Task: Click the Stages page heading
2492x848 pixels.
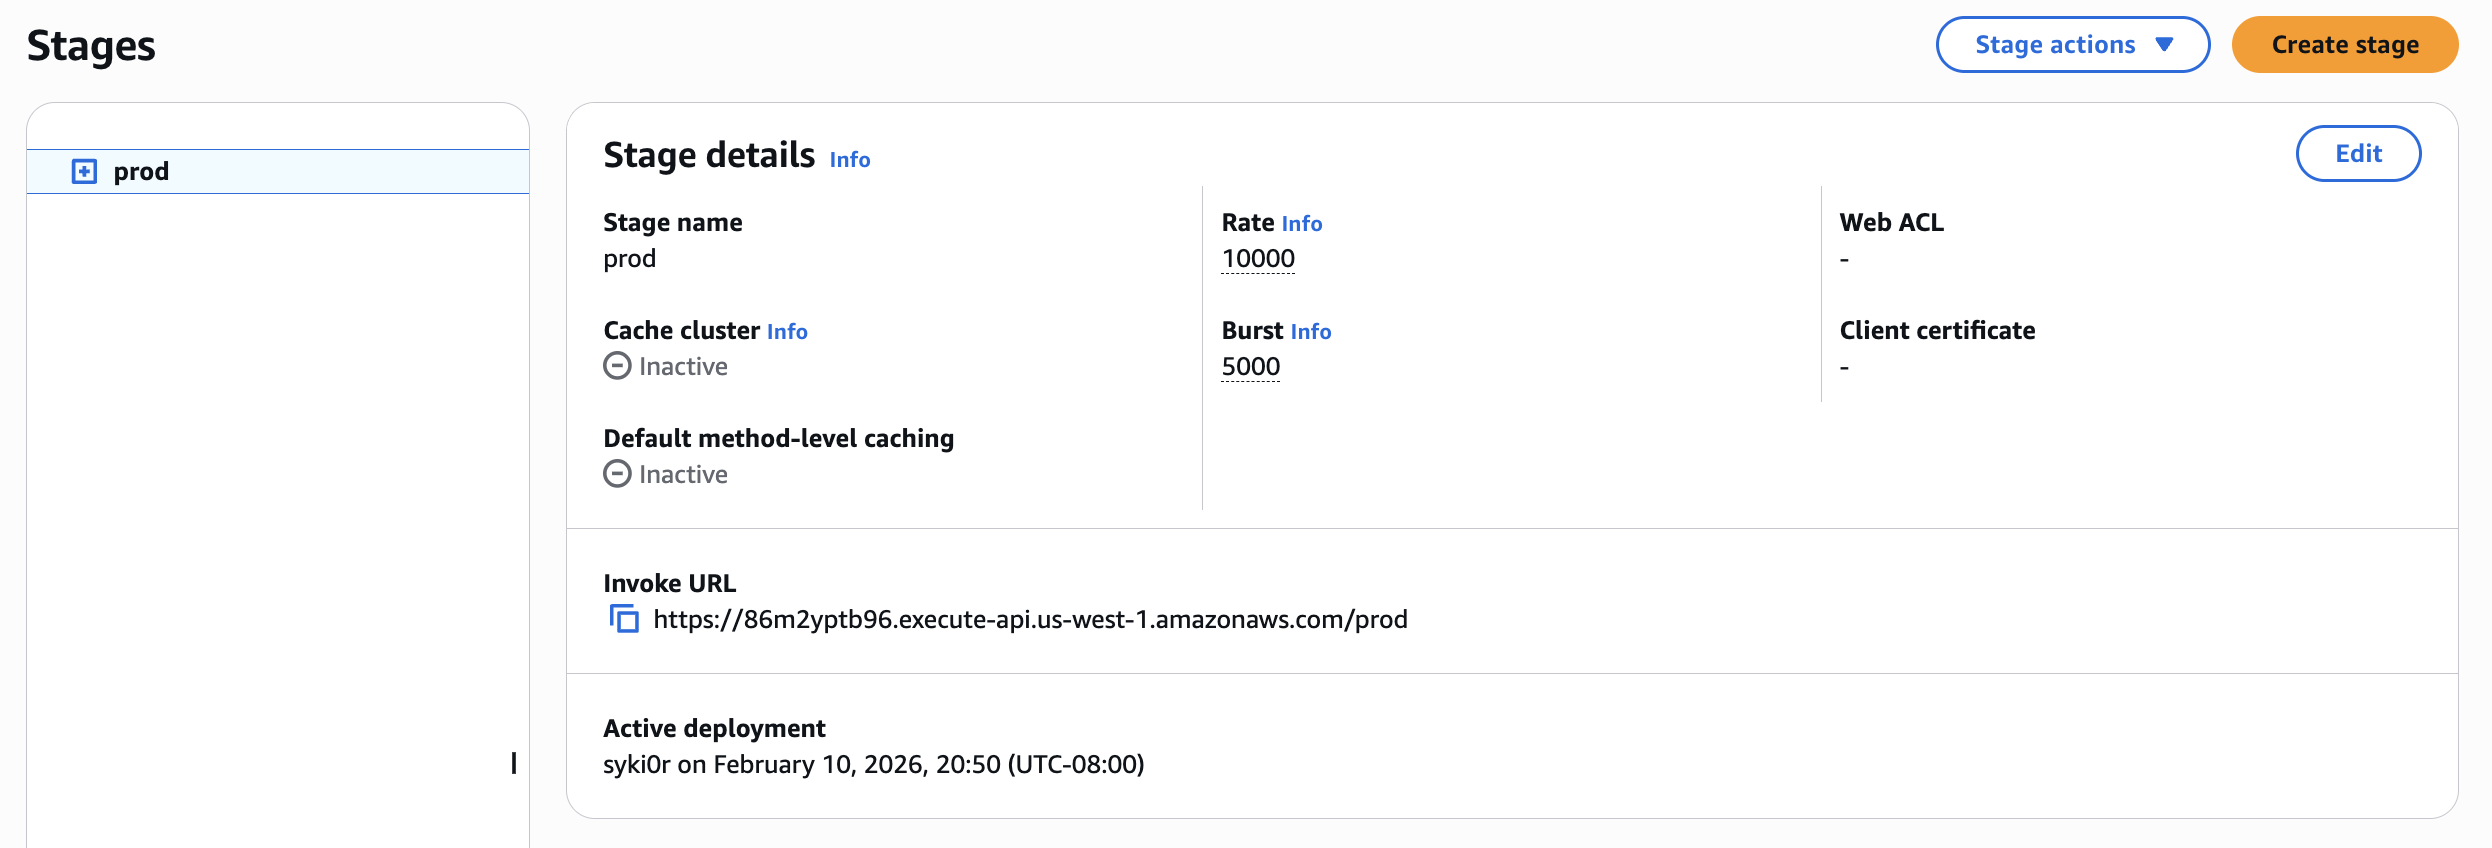Action: (91, 46)
